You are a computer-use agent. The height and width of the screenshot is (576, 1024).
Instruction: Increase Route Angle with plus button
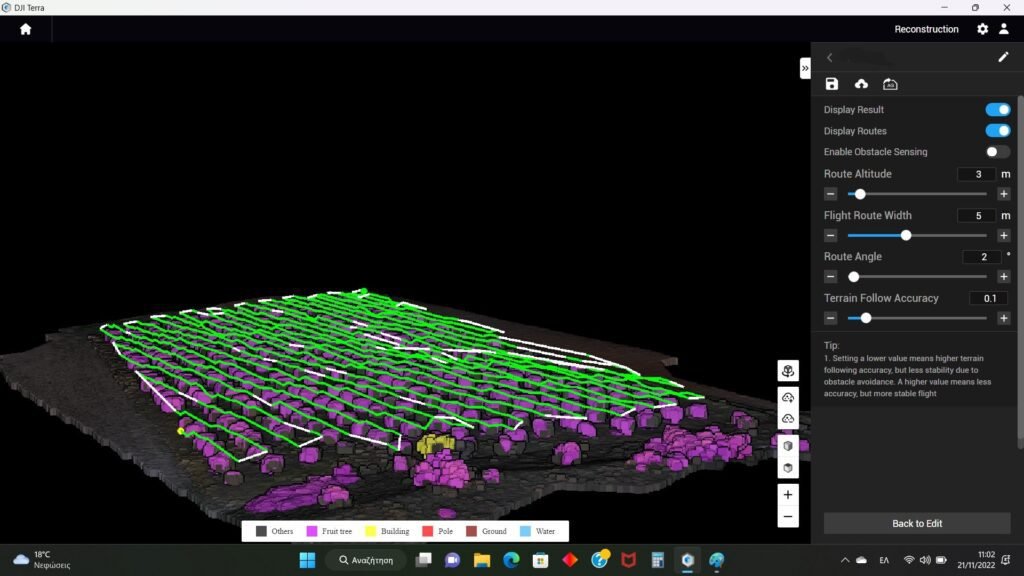(1004, 277)
